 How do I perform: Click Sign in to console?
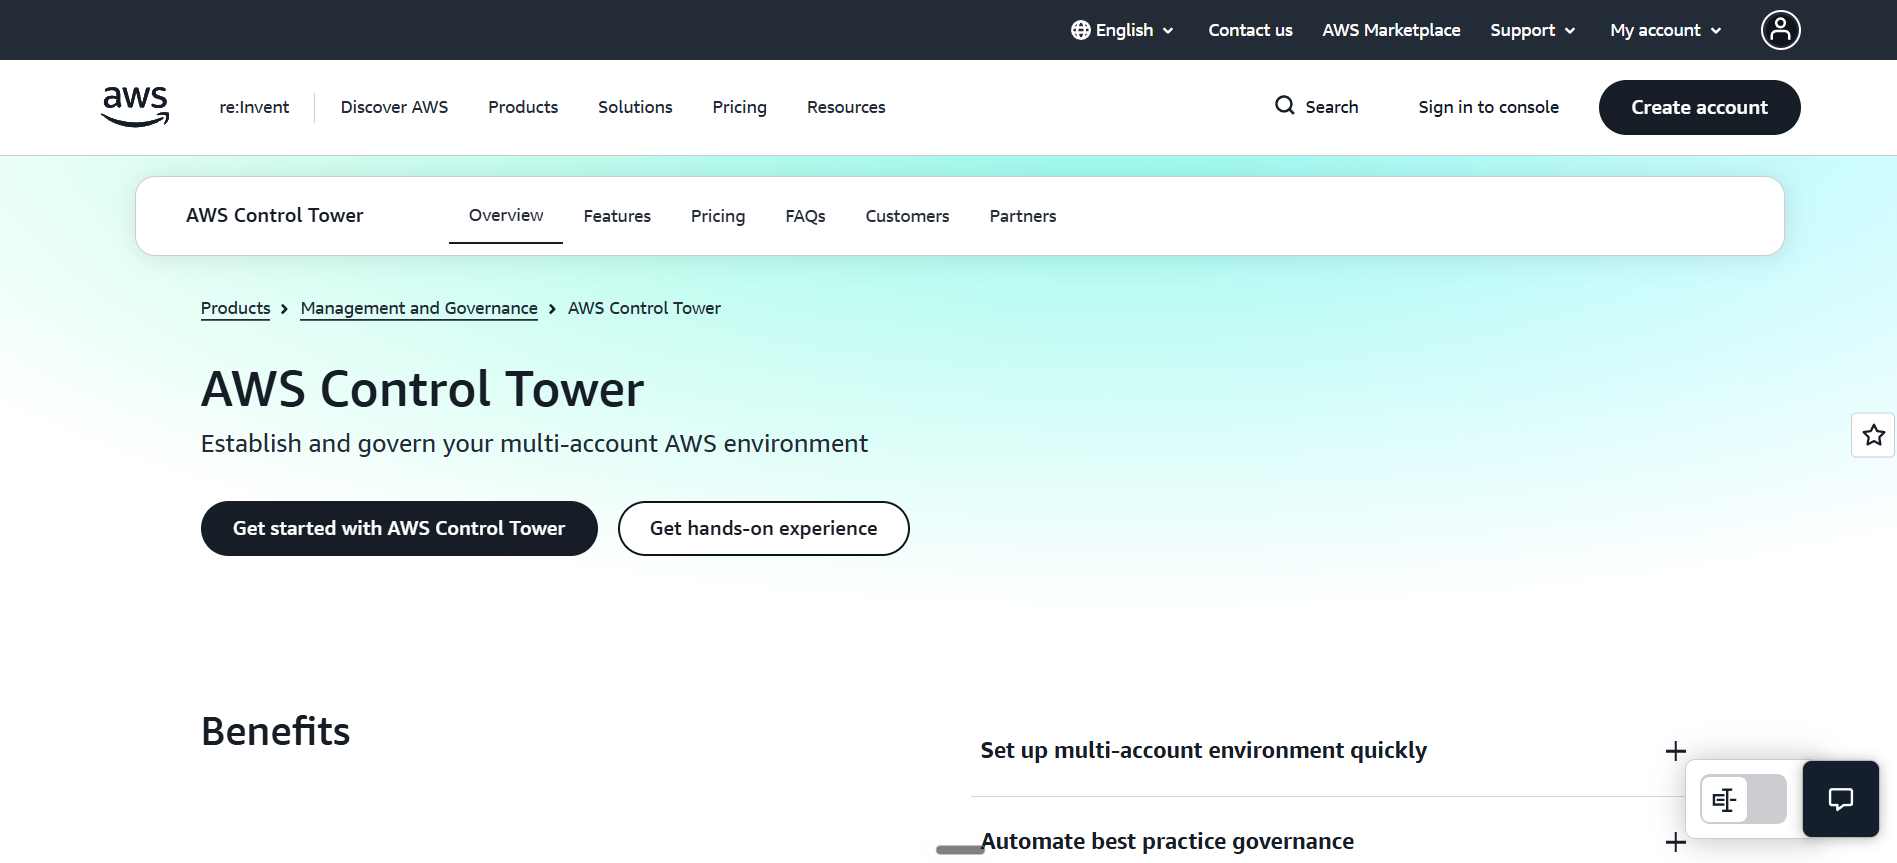point(1488,107)
